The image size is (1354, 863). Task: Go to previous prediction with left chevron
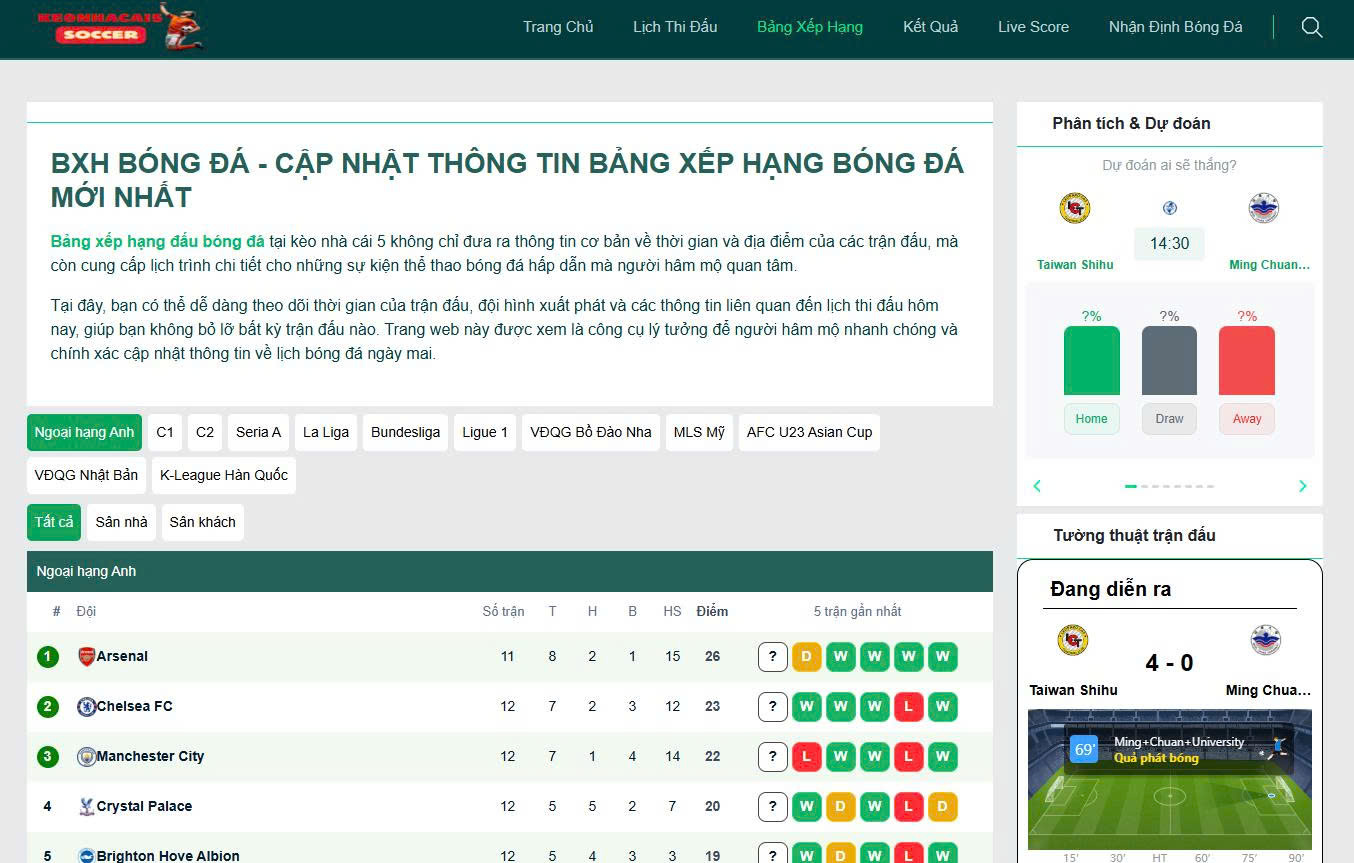click(x=1037, y=486)
